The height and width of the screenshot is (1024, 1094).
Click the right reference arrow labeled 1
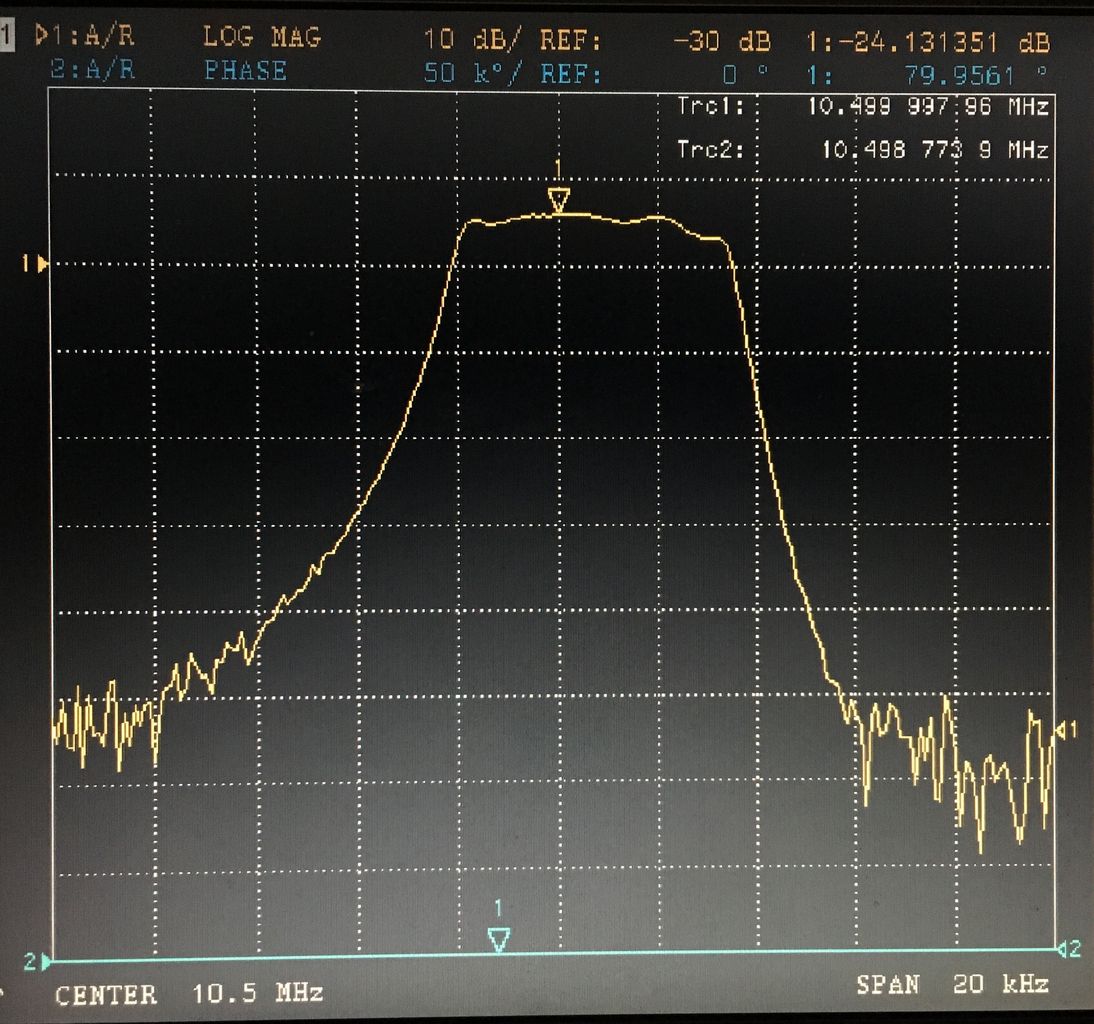(1067, 730)
